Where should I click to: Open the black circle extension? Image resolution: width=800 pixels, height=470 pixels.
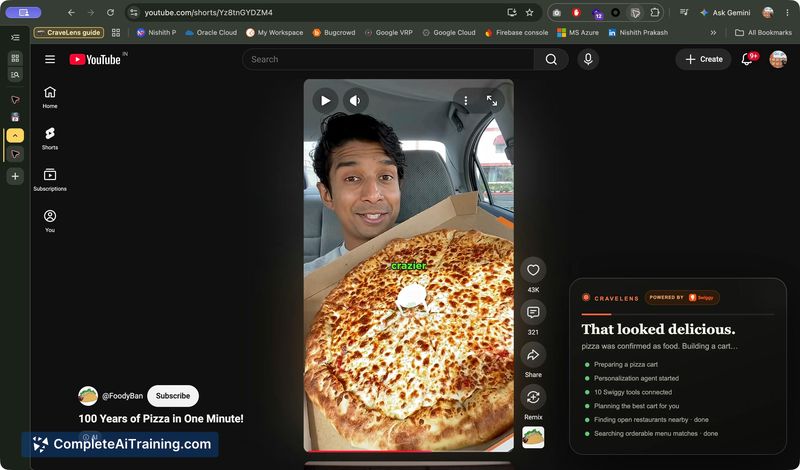pyautogui.click(x=616, y=13)
